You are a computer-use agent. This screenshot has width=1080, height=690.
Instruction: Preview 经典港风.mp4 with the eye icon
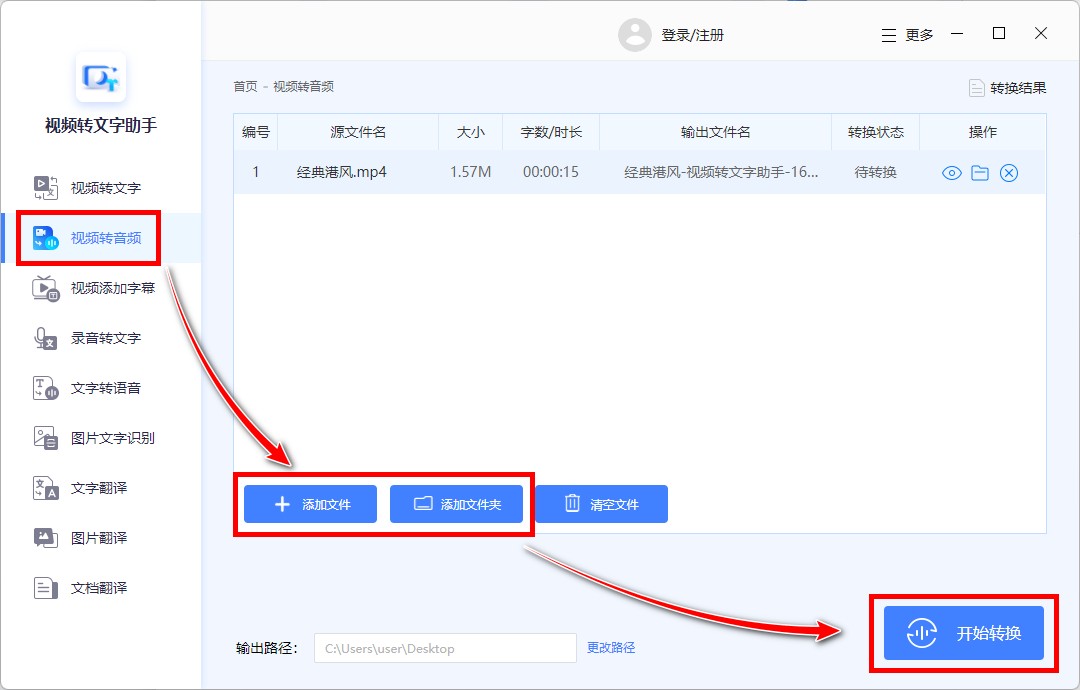click(x=950, y=172)
